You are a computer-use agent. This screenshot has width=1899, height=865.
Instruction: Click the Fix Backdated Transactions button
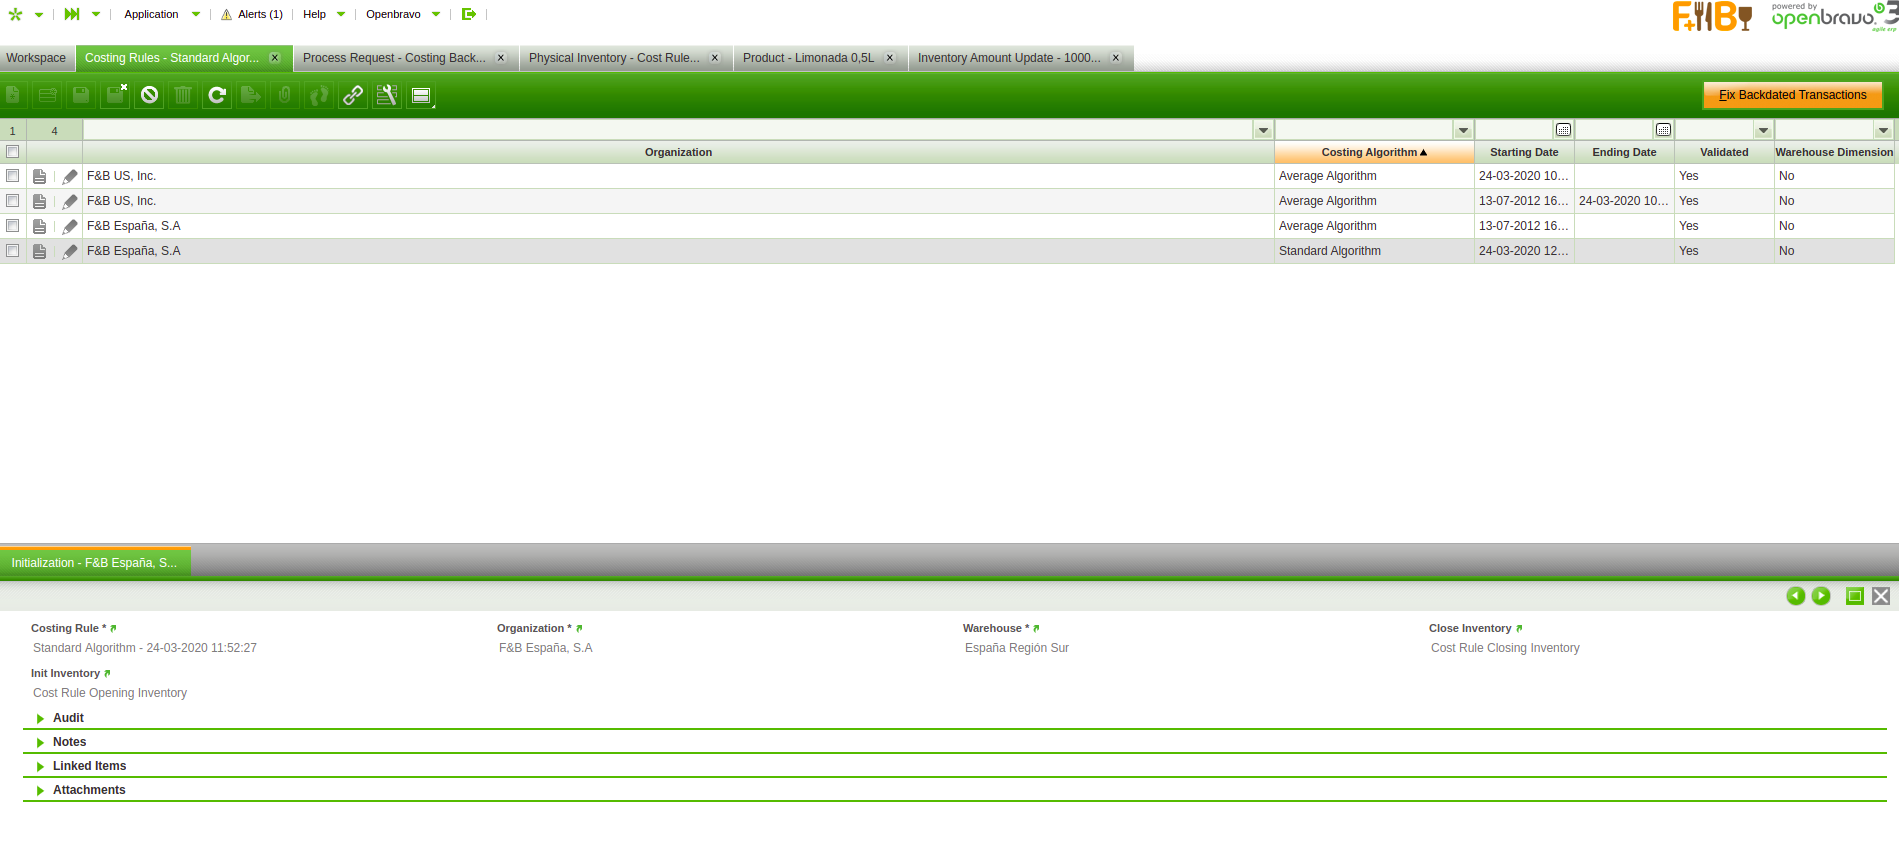point(1792,95)
